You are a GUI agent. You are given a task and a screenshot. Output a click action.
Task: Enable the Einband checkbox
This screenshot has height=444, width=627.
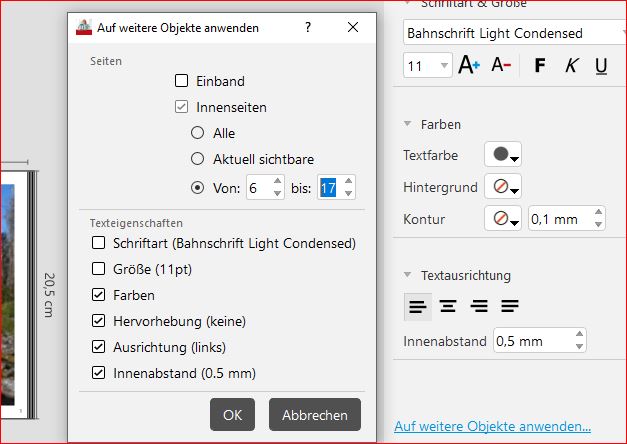click(181, 81)
